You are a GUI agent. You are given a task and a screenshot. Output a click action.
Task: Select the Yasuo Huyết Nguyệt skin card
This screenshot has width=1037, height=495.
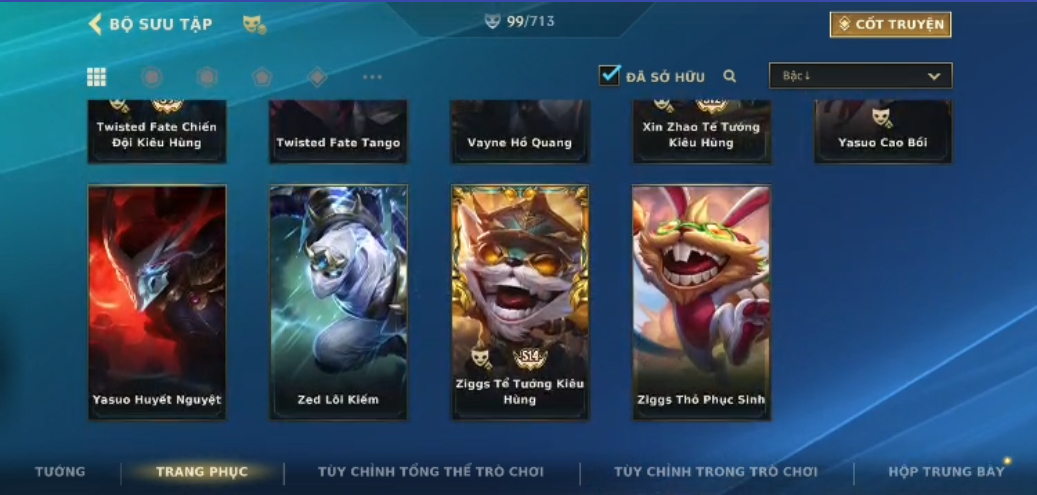157,302
